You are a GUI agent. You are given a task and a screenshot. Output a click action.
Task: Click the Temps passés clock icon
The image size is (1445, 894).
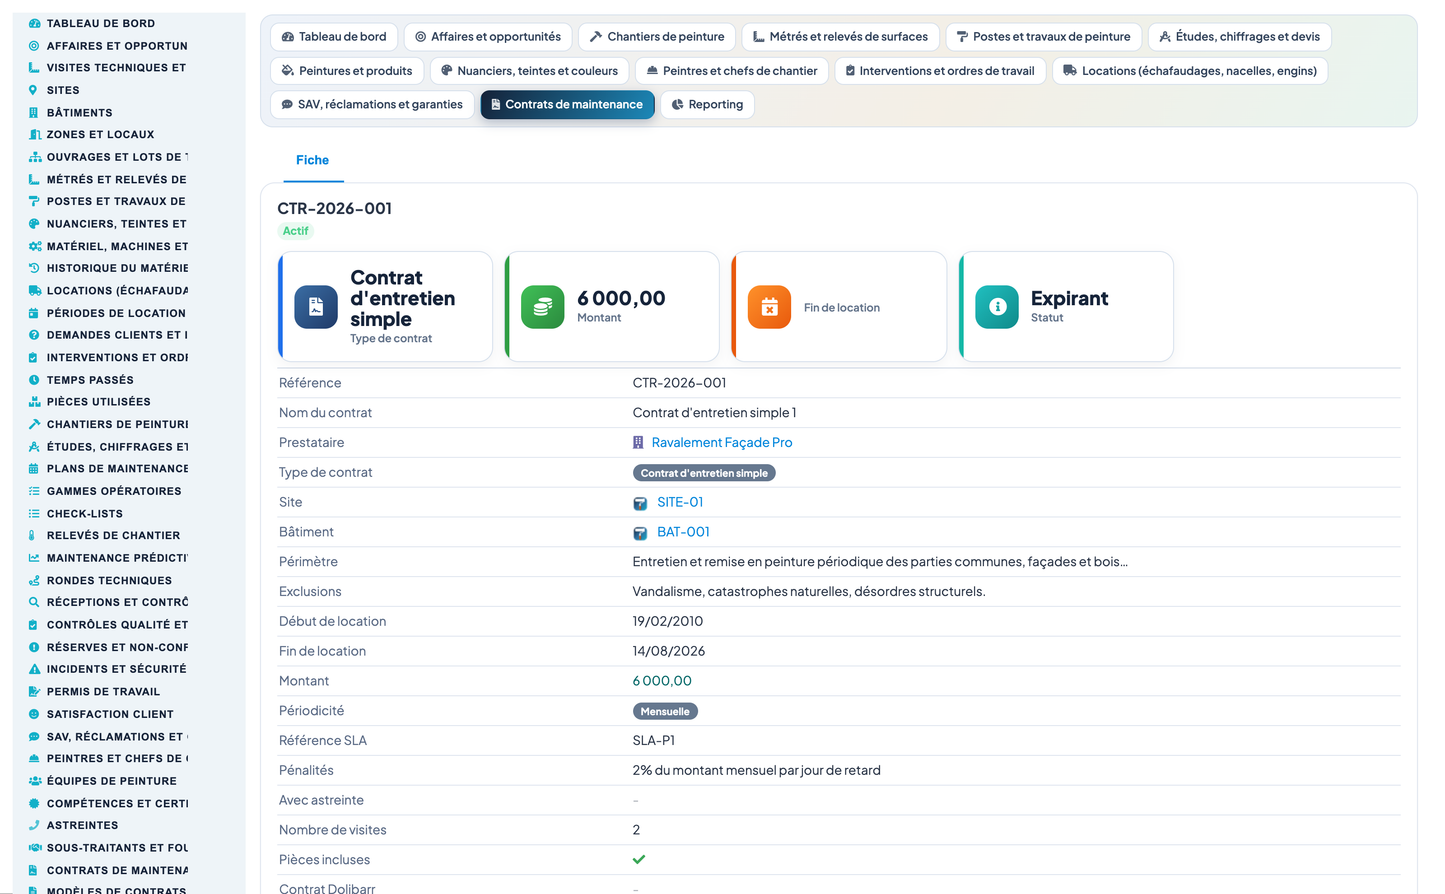coord(34,380)
